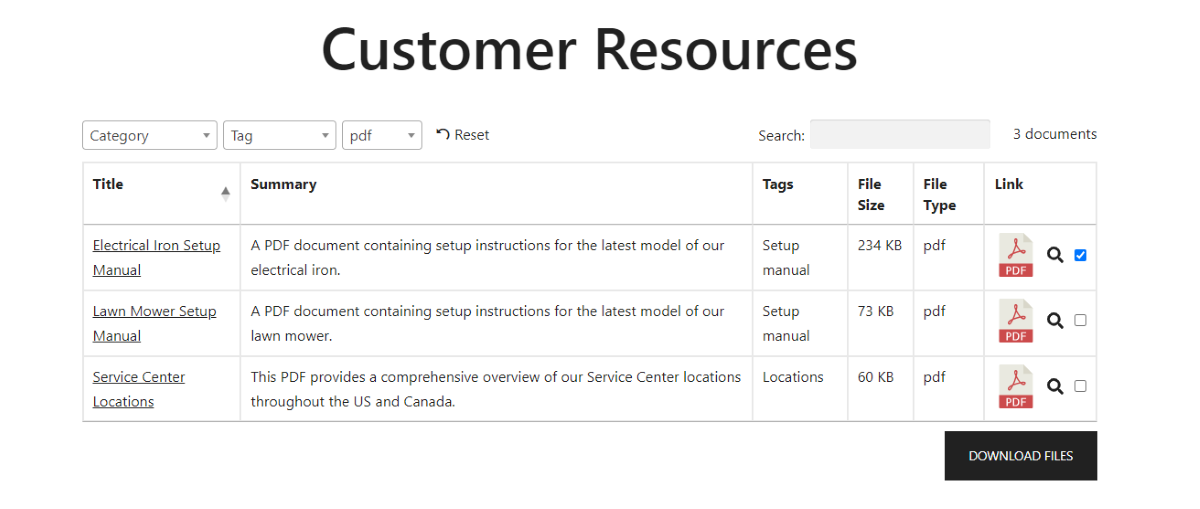Click the sort arrow in Title column
1200x509 pixels.
[x=226, y=193]
